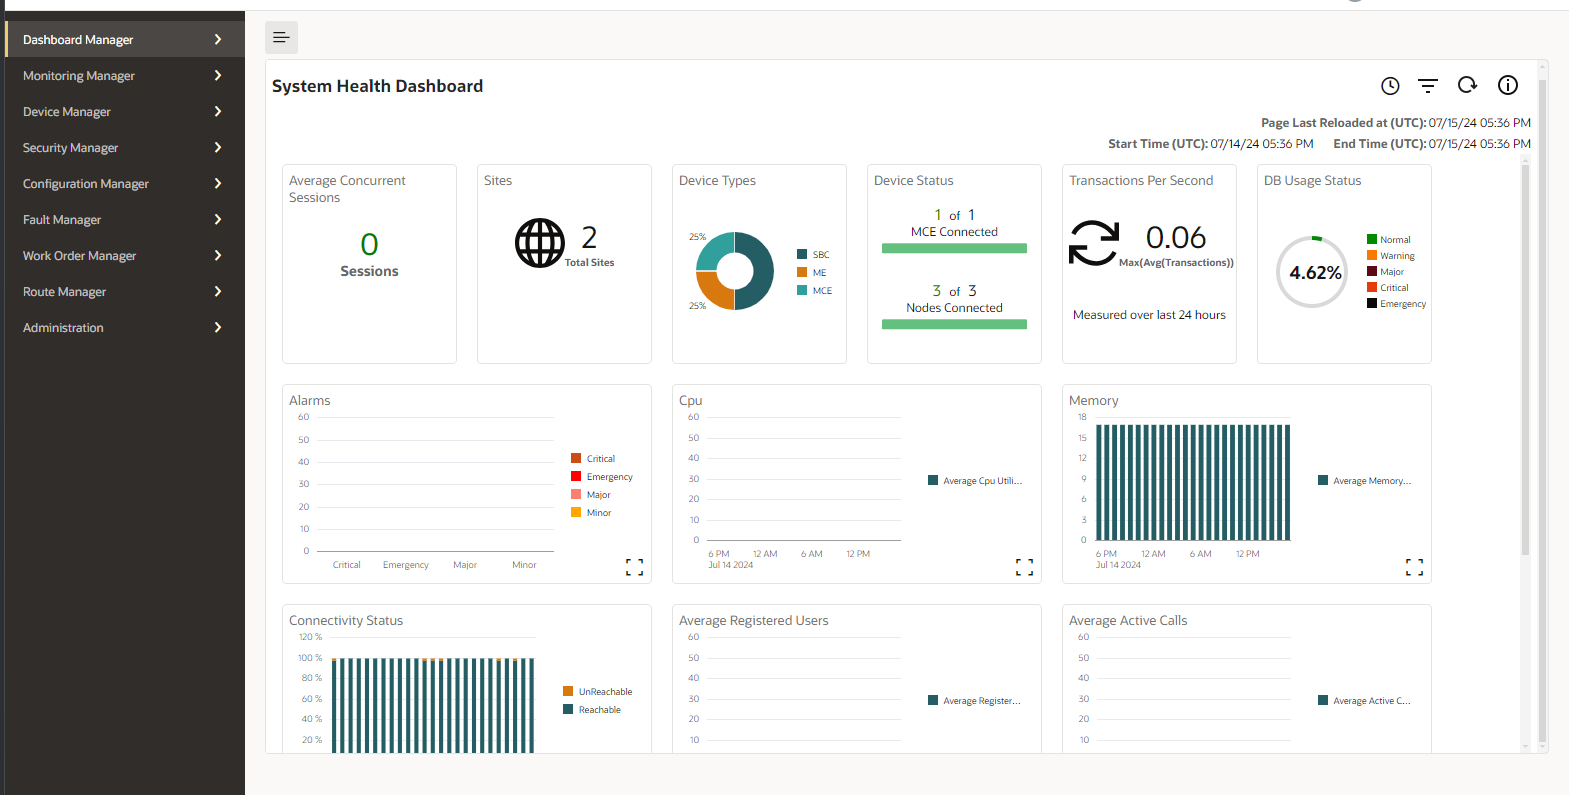The height and width of the screenshot is (795, 1569).
Task: Click the 0.06 transactions value
Action: tap(1176, 237)
